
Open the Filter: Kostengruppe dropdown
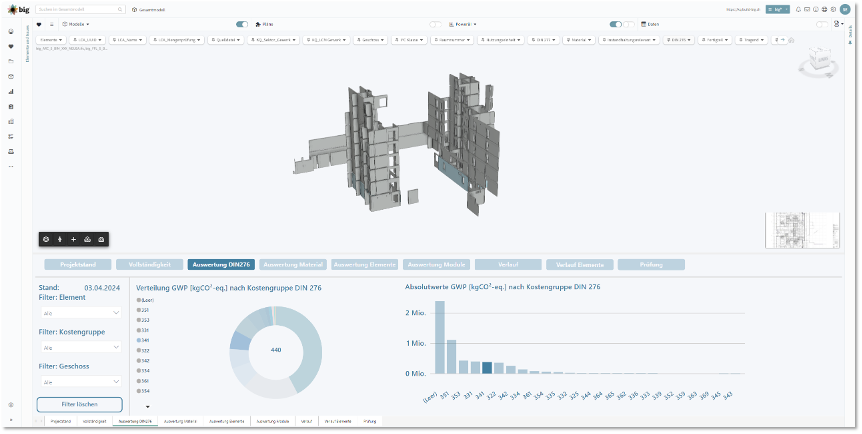pos(79,347)
